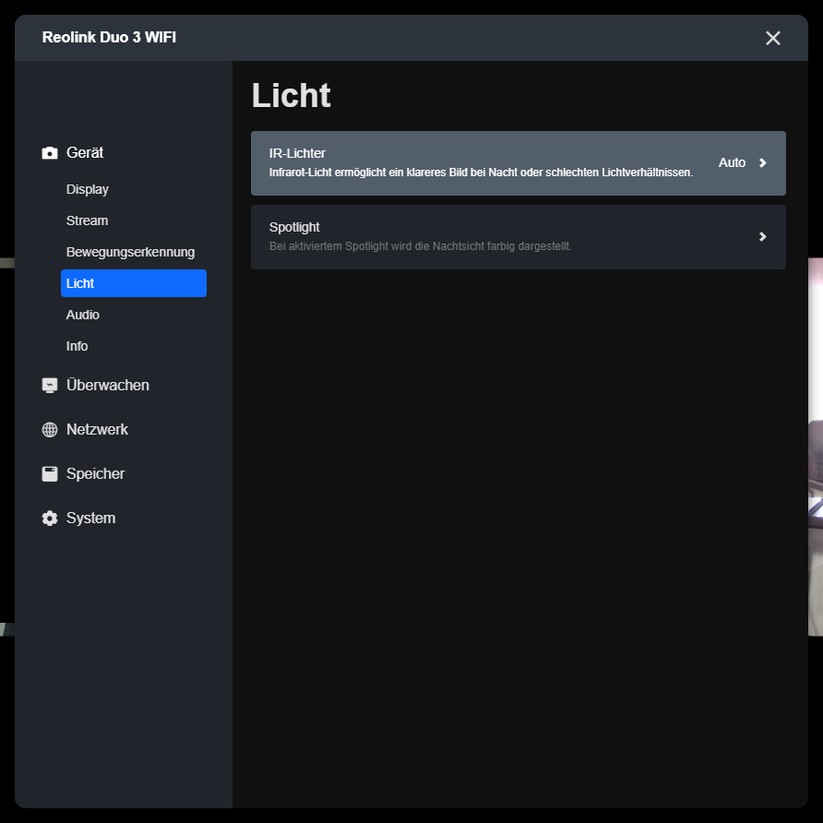The height and width of the screenshot is (823, 823).
Task: Close the Reolink Duo 3 WIFI dialog
Action: coord(772,38)
